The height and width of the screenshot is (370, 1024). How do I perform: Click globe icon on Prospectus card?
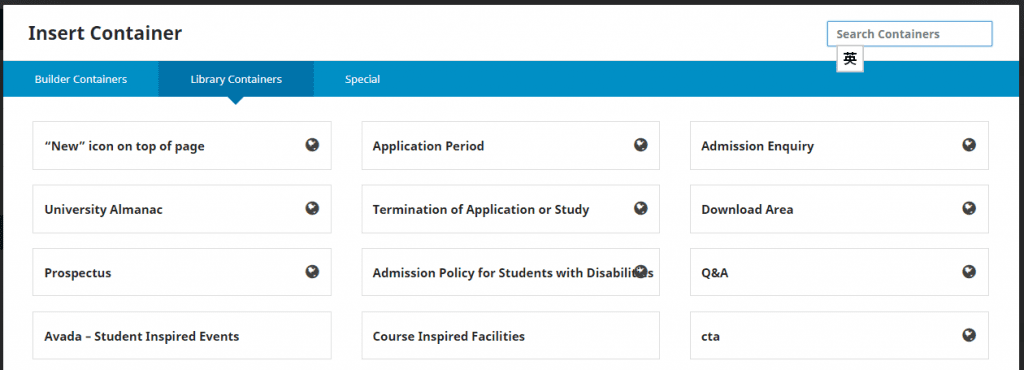tap(312, 271)
